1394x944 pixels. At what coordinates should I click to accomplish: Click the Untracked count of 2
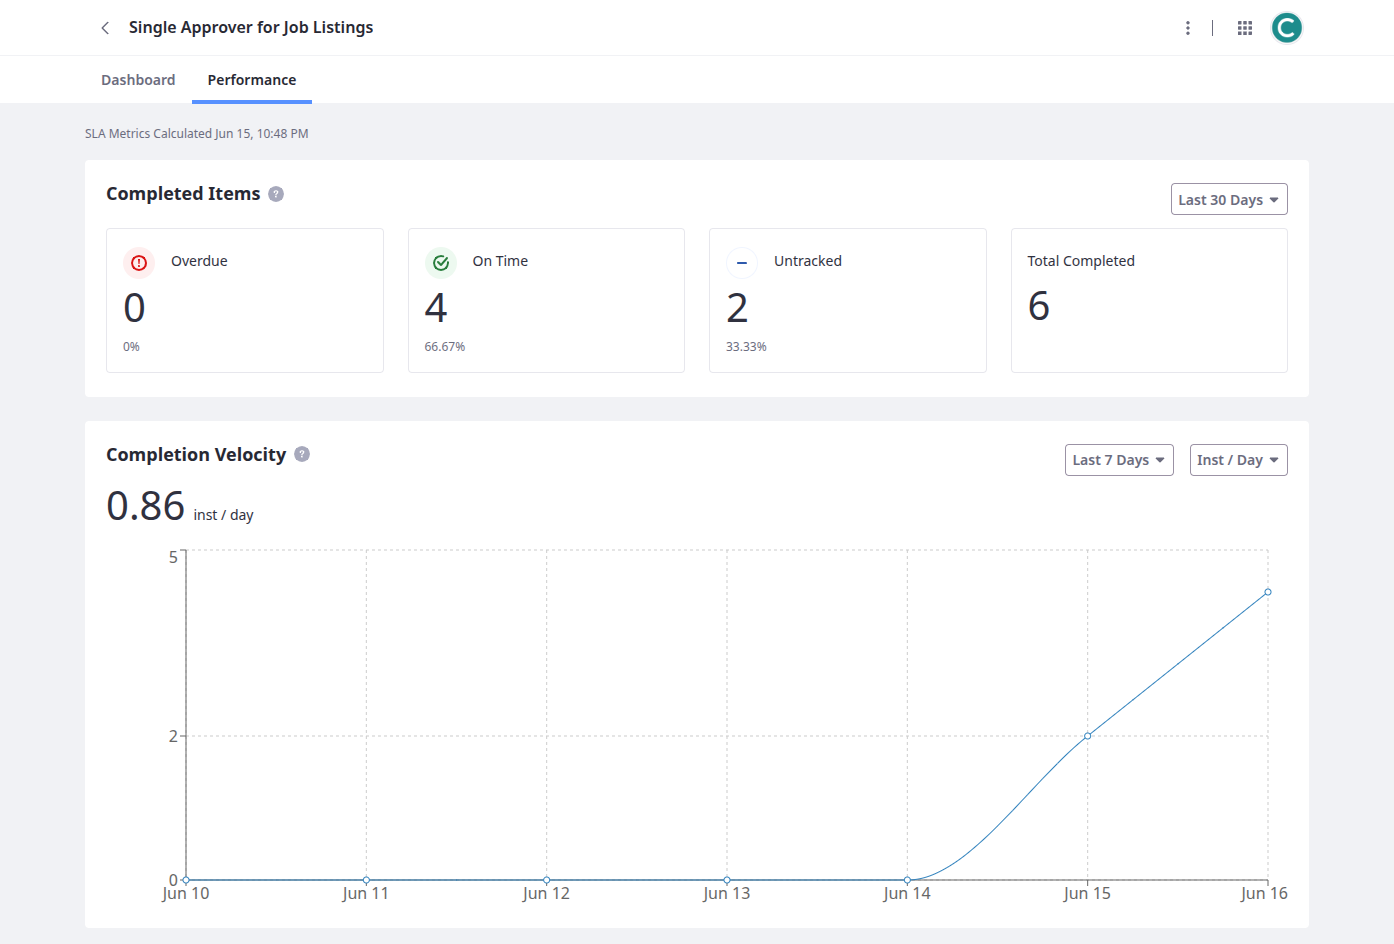pos(737,308)
